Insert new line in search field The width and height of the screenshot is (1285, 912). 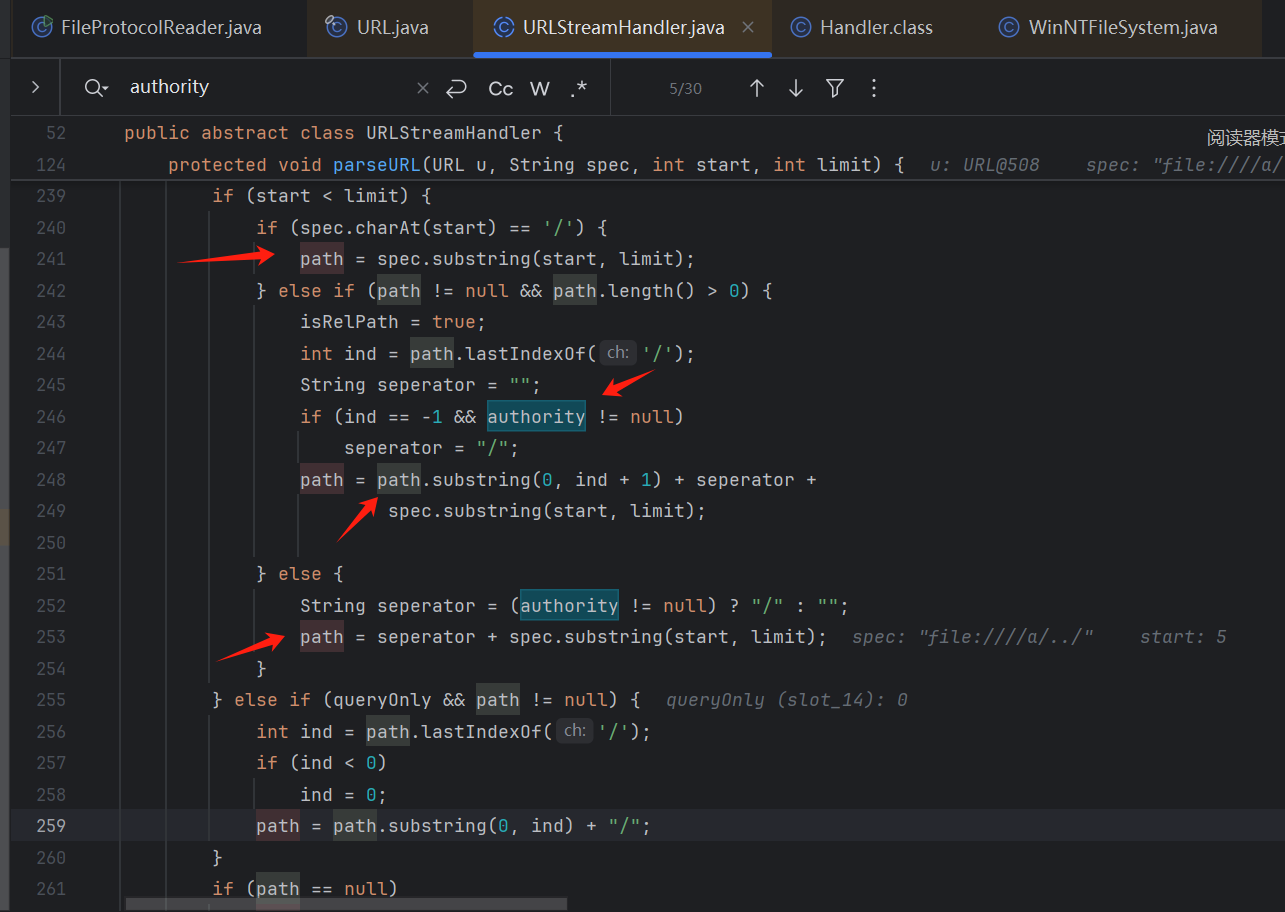pyautogui.click(x=457, y=88)
